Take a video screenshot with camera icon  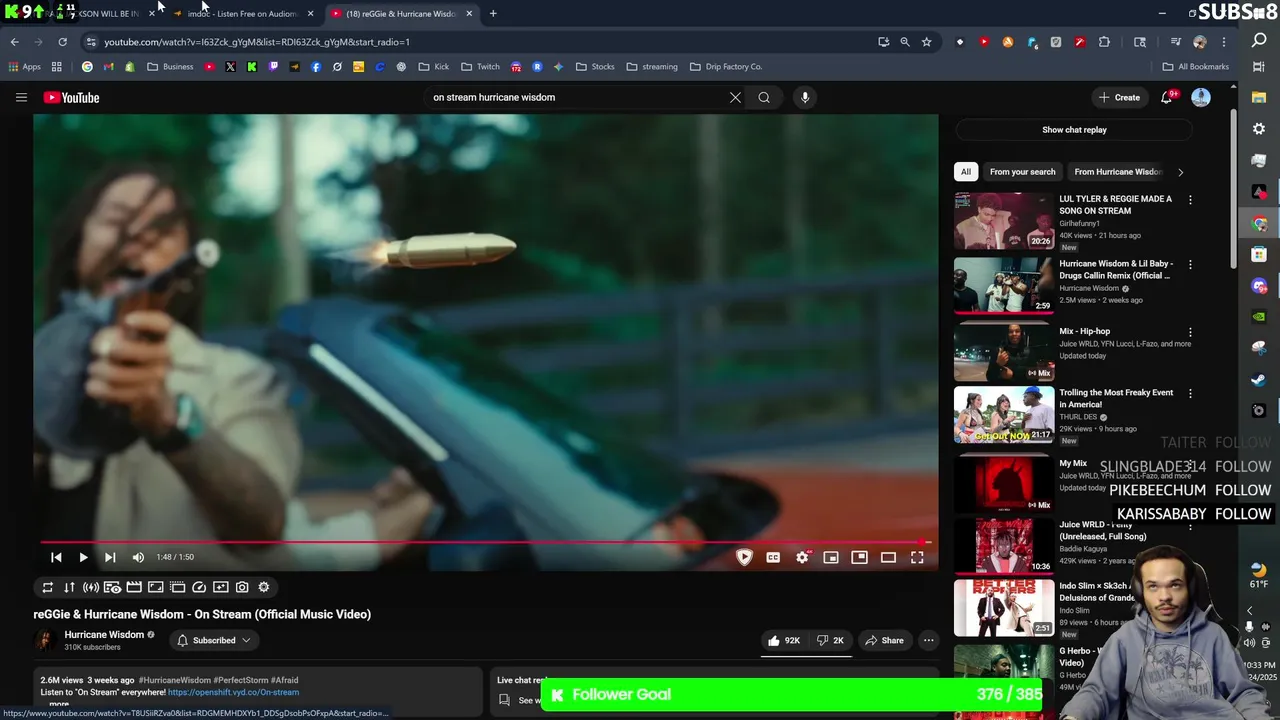click(242, 587)
